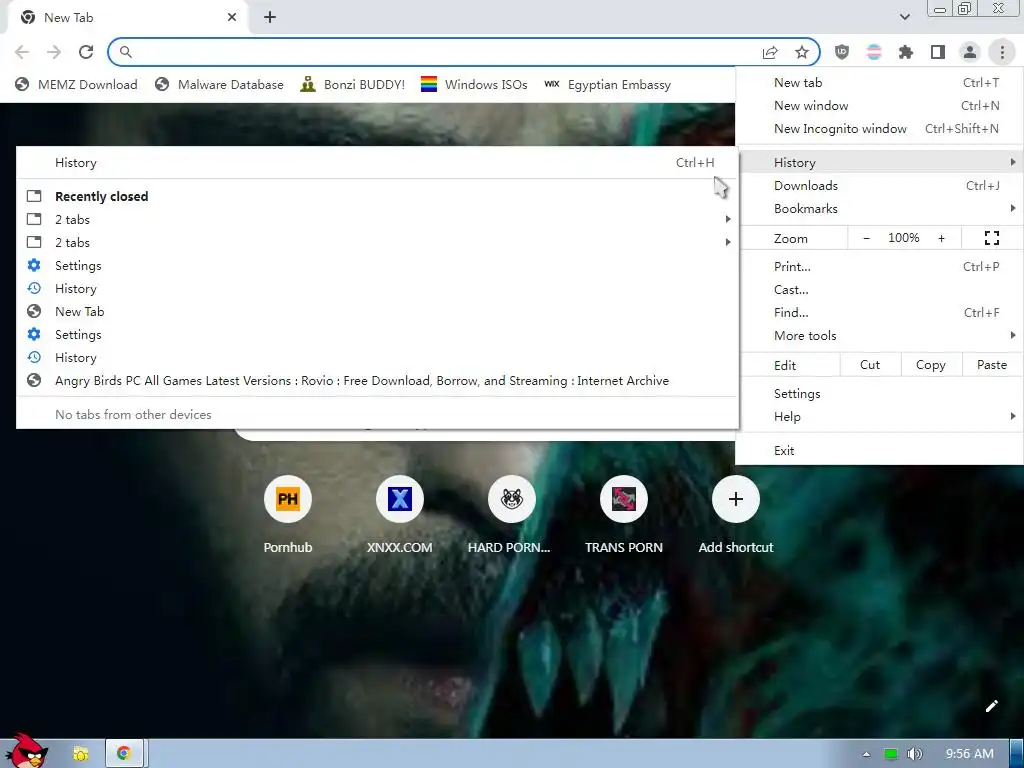Click the Cut button

871,365
